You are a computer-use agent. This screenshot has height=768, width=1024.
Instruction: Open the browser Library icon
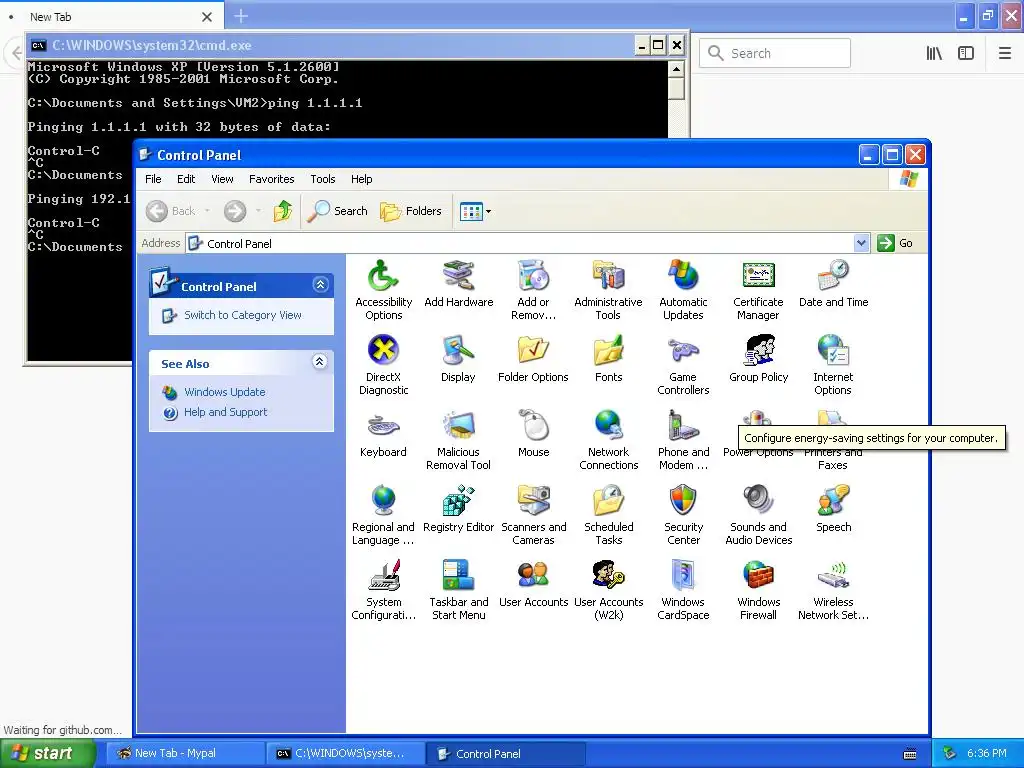point(934,53)
